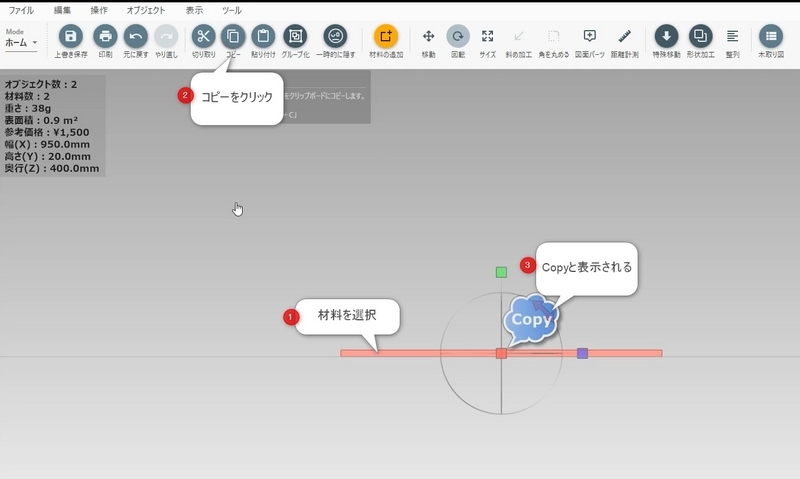Click the 高さ(Y) : 20.0mm text
Image resolution: width=800 pixels, height=479 pixels.
click(47, 157)
